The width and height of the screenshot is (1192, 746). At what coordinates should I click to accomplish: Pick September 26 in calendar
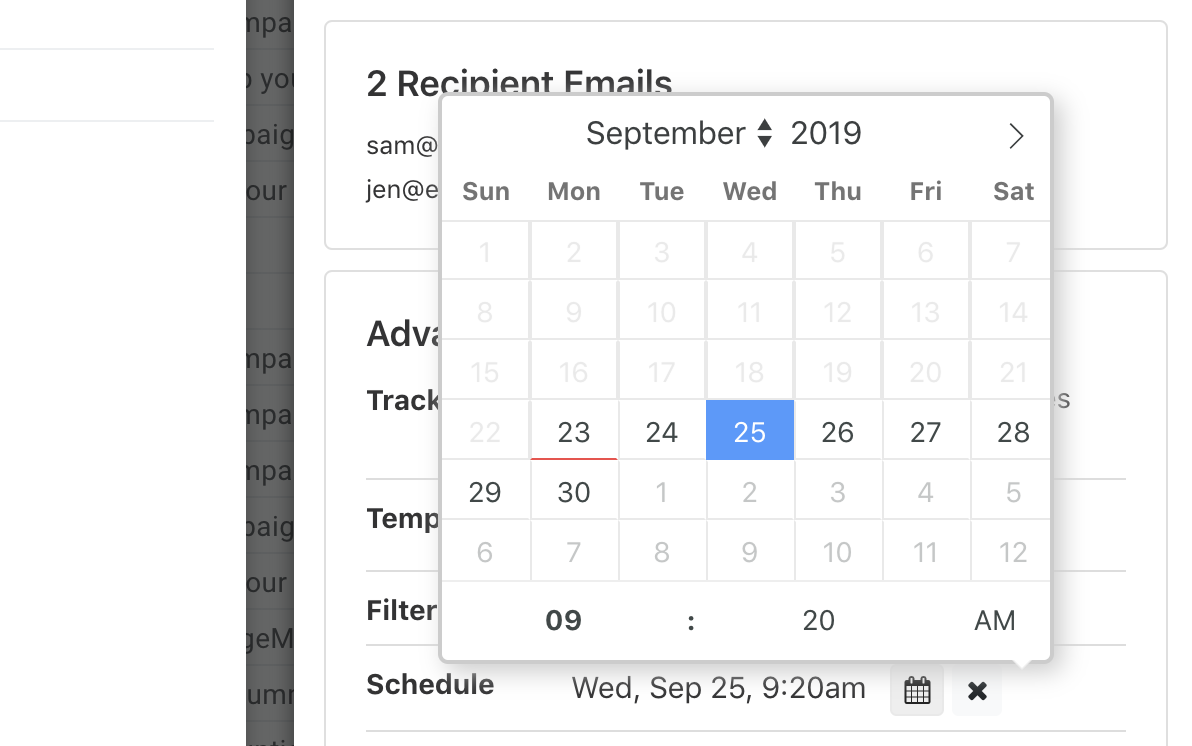point(838,432)
